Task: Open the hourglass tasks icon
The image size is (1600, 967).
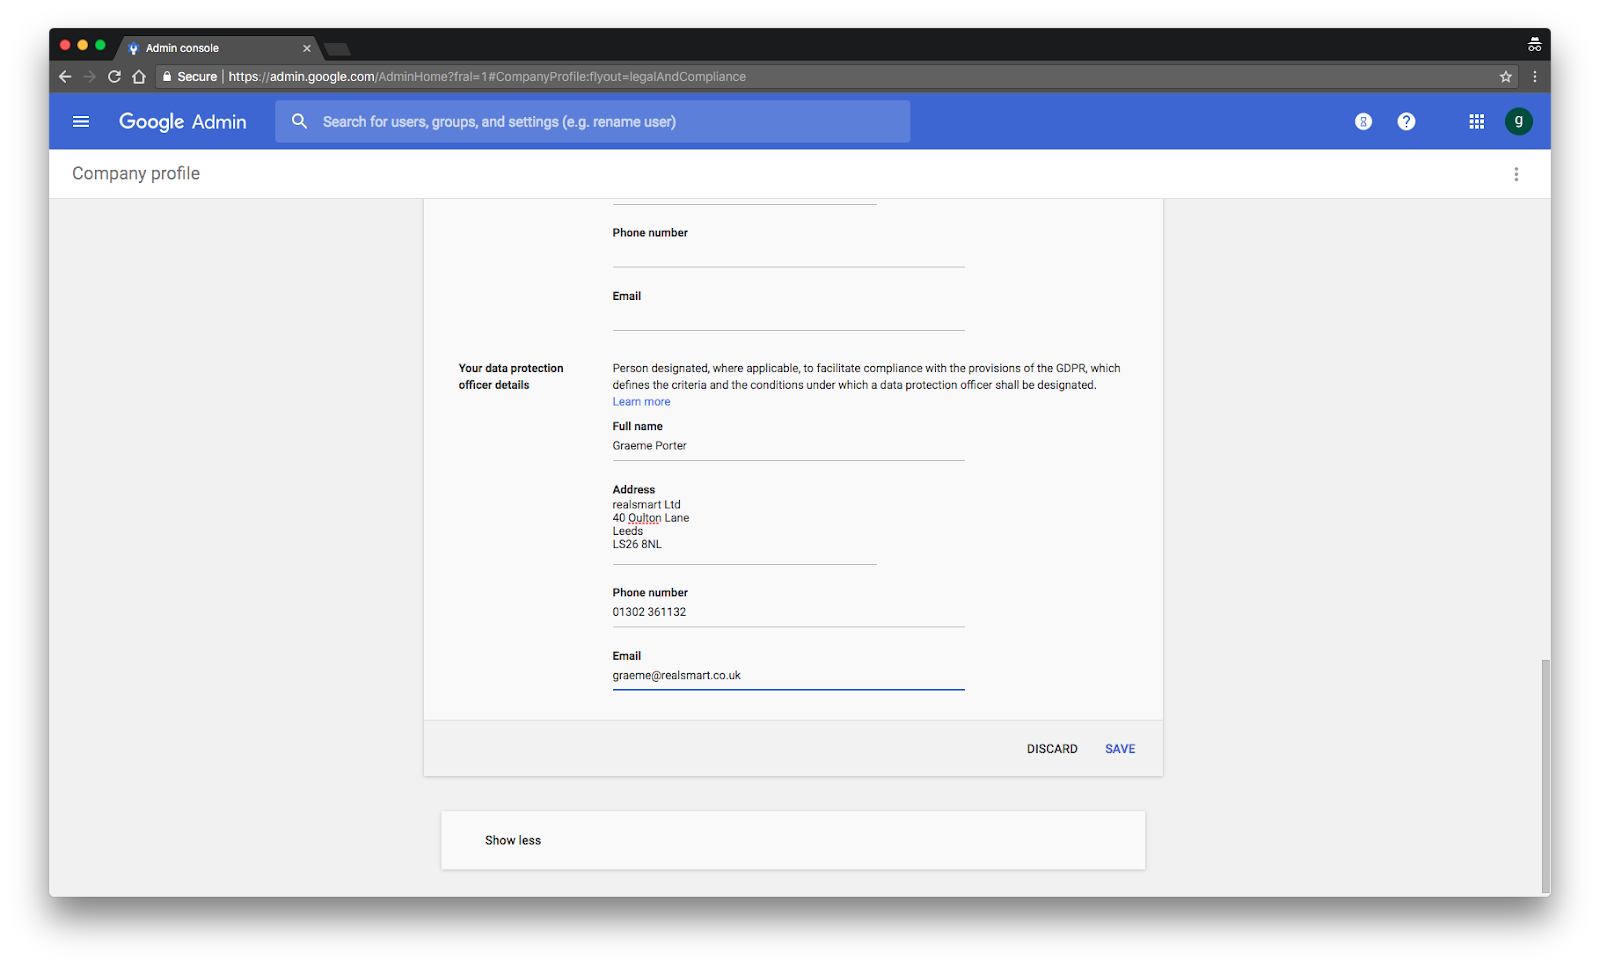Action: click(1363, 121)
